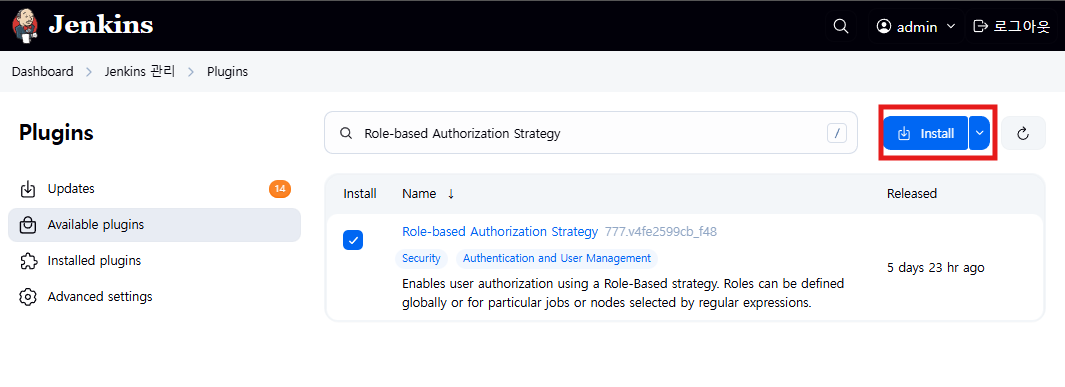The width and height of the screenshot is (1065, 387).
Task: Select Available plugins in sidebar
Action: tap(154, 225)
